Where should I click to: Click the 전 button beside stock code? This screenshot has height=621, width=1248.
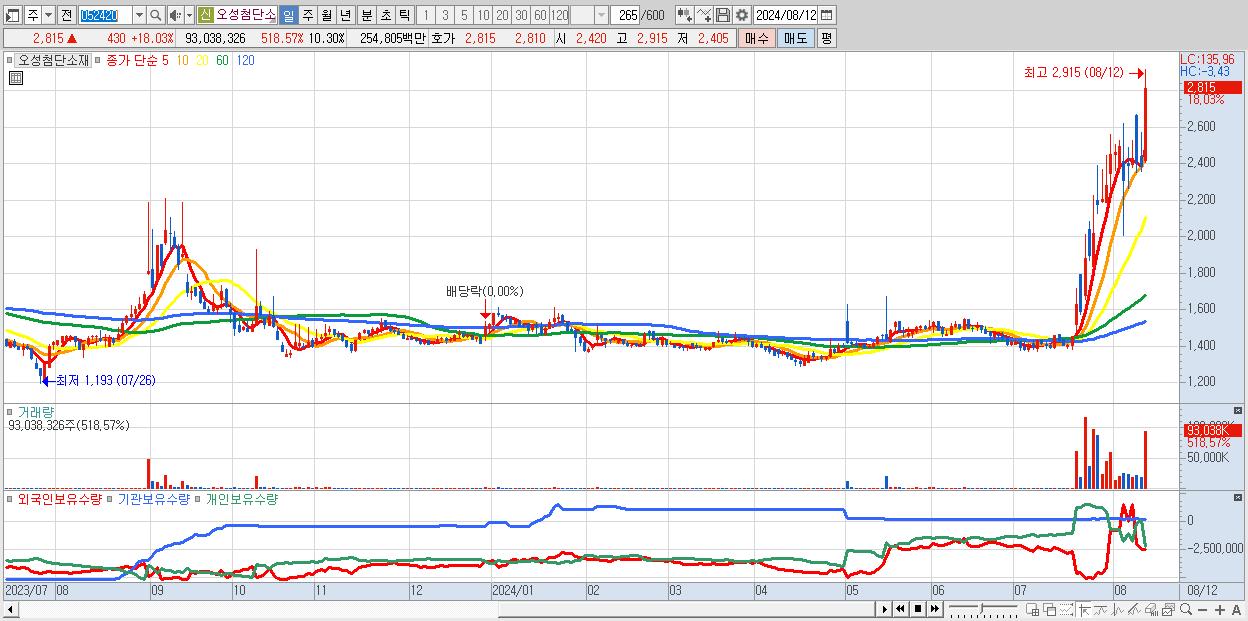pyautogui.click(x=66, y=15)
